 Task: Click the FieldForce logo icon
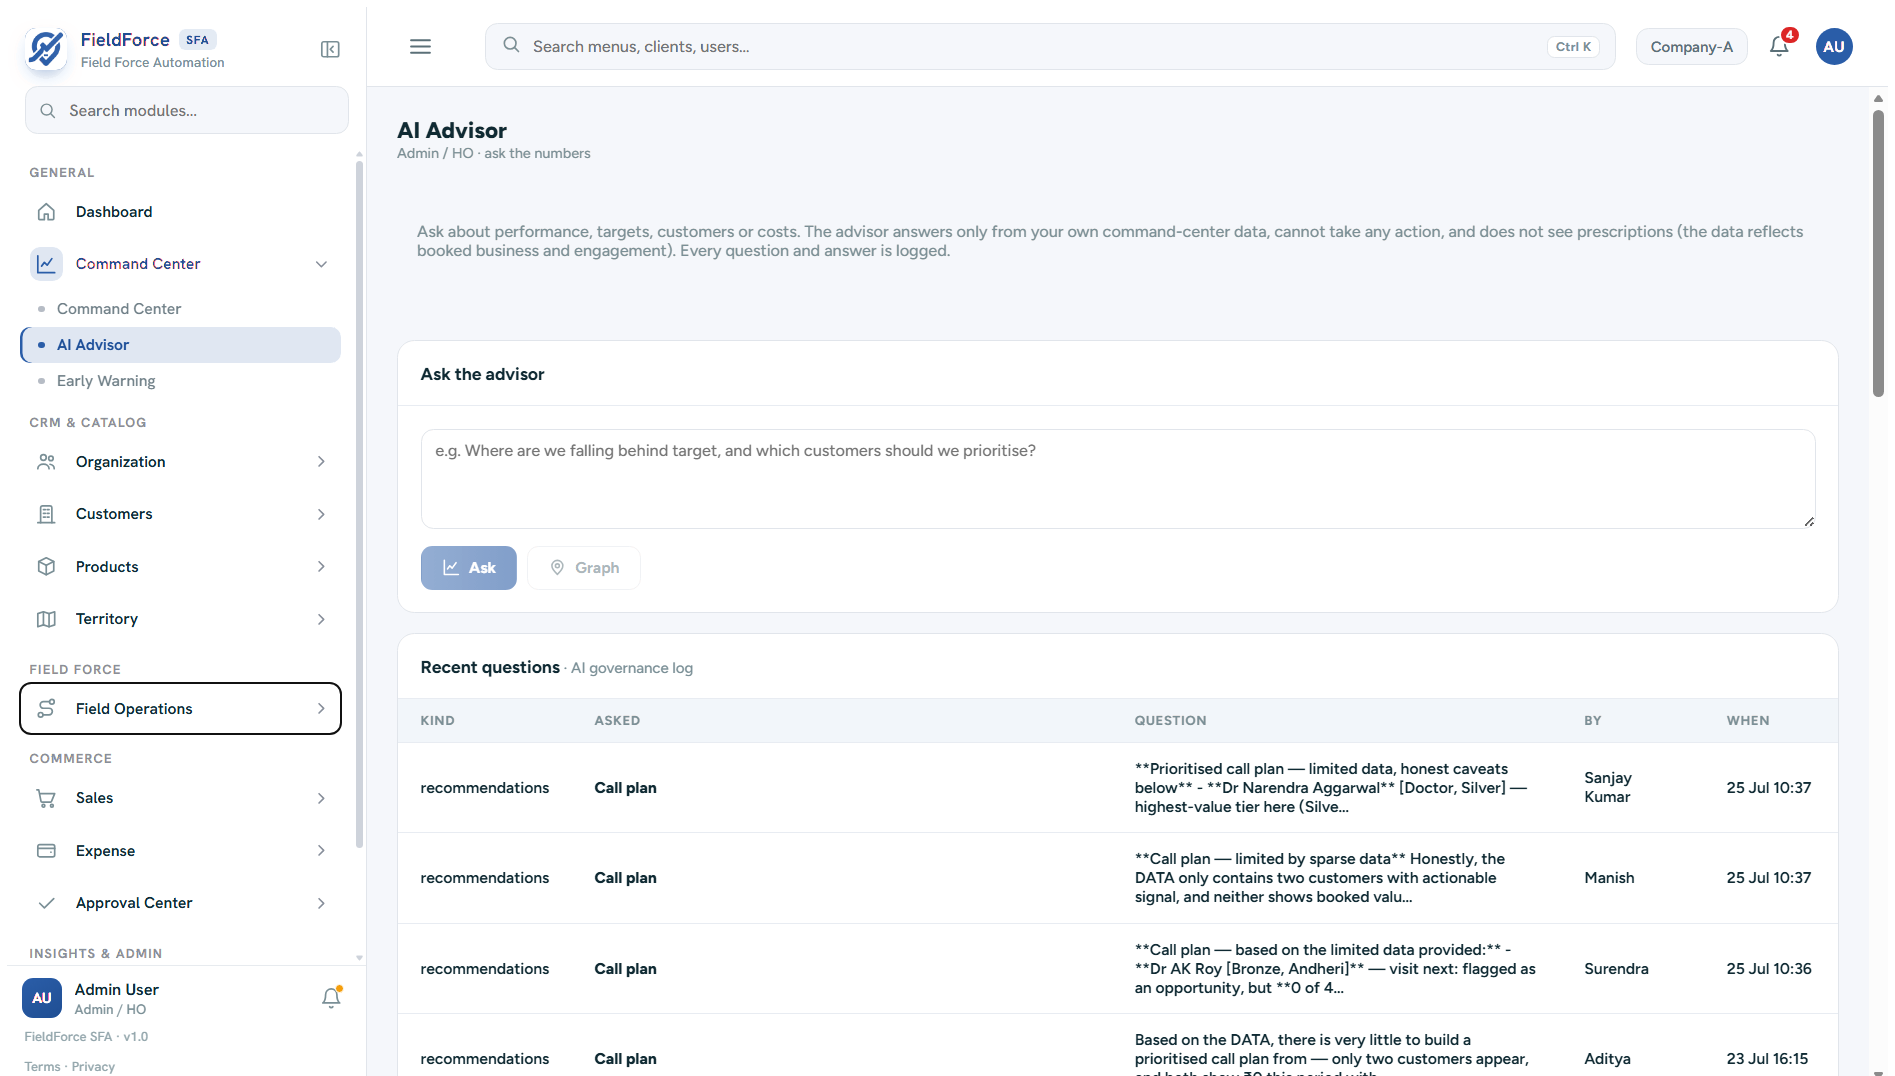[46, 48]
